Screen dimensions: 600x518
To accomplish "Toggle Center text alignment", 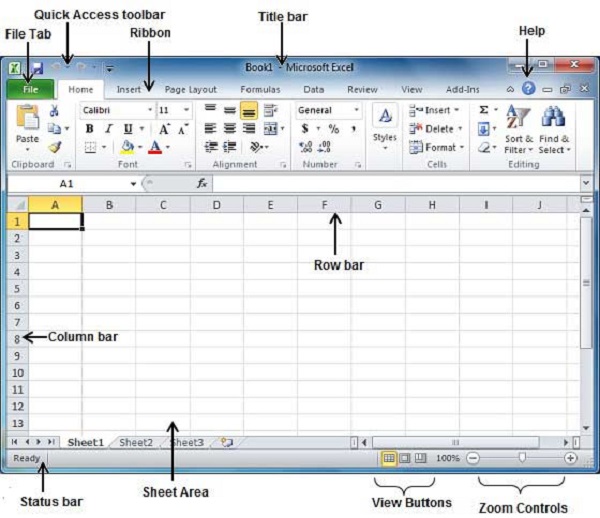I will click(230, 129).
